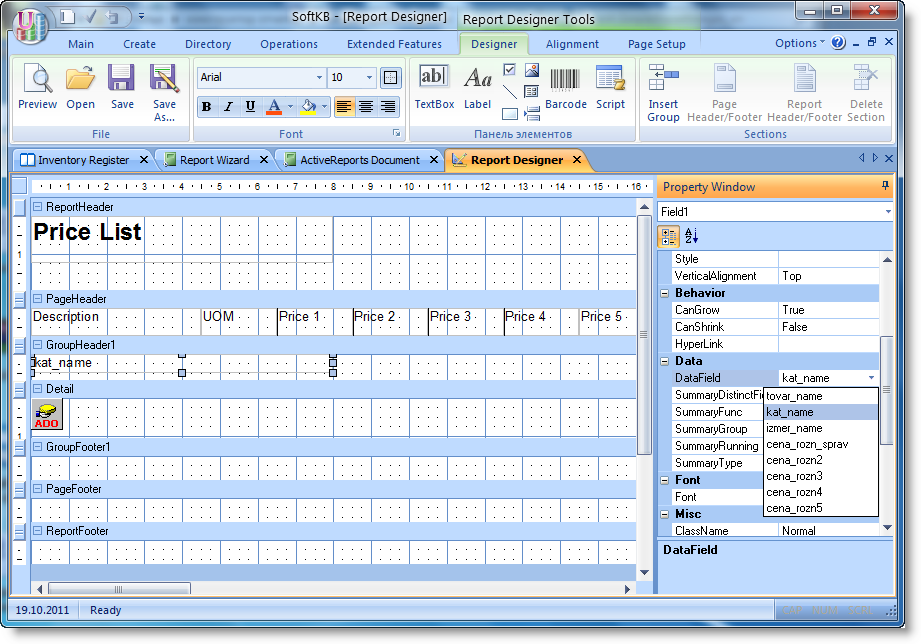The height and width of the screenshot is (644, 921).
Task: Open the Create ribbon tab
Action: [x=139, y=44]
